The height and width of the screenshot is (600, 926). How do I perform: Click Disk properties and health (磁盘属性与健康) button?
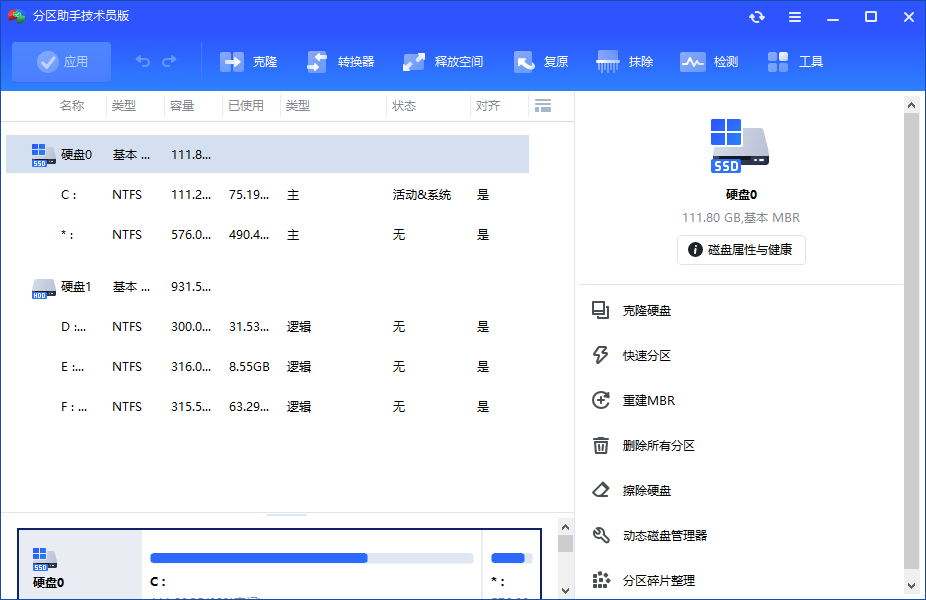[x=741, y=250]
